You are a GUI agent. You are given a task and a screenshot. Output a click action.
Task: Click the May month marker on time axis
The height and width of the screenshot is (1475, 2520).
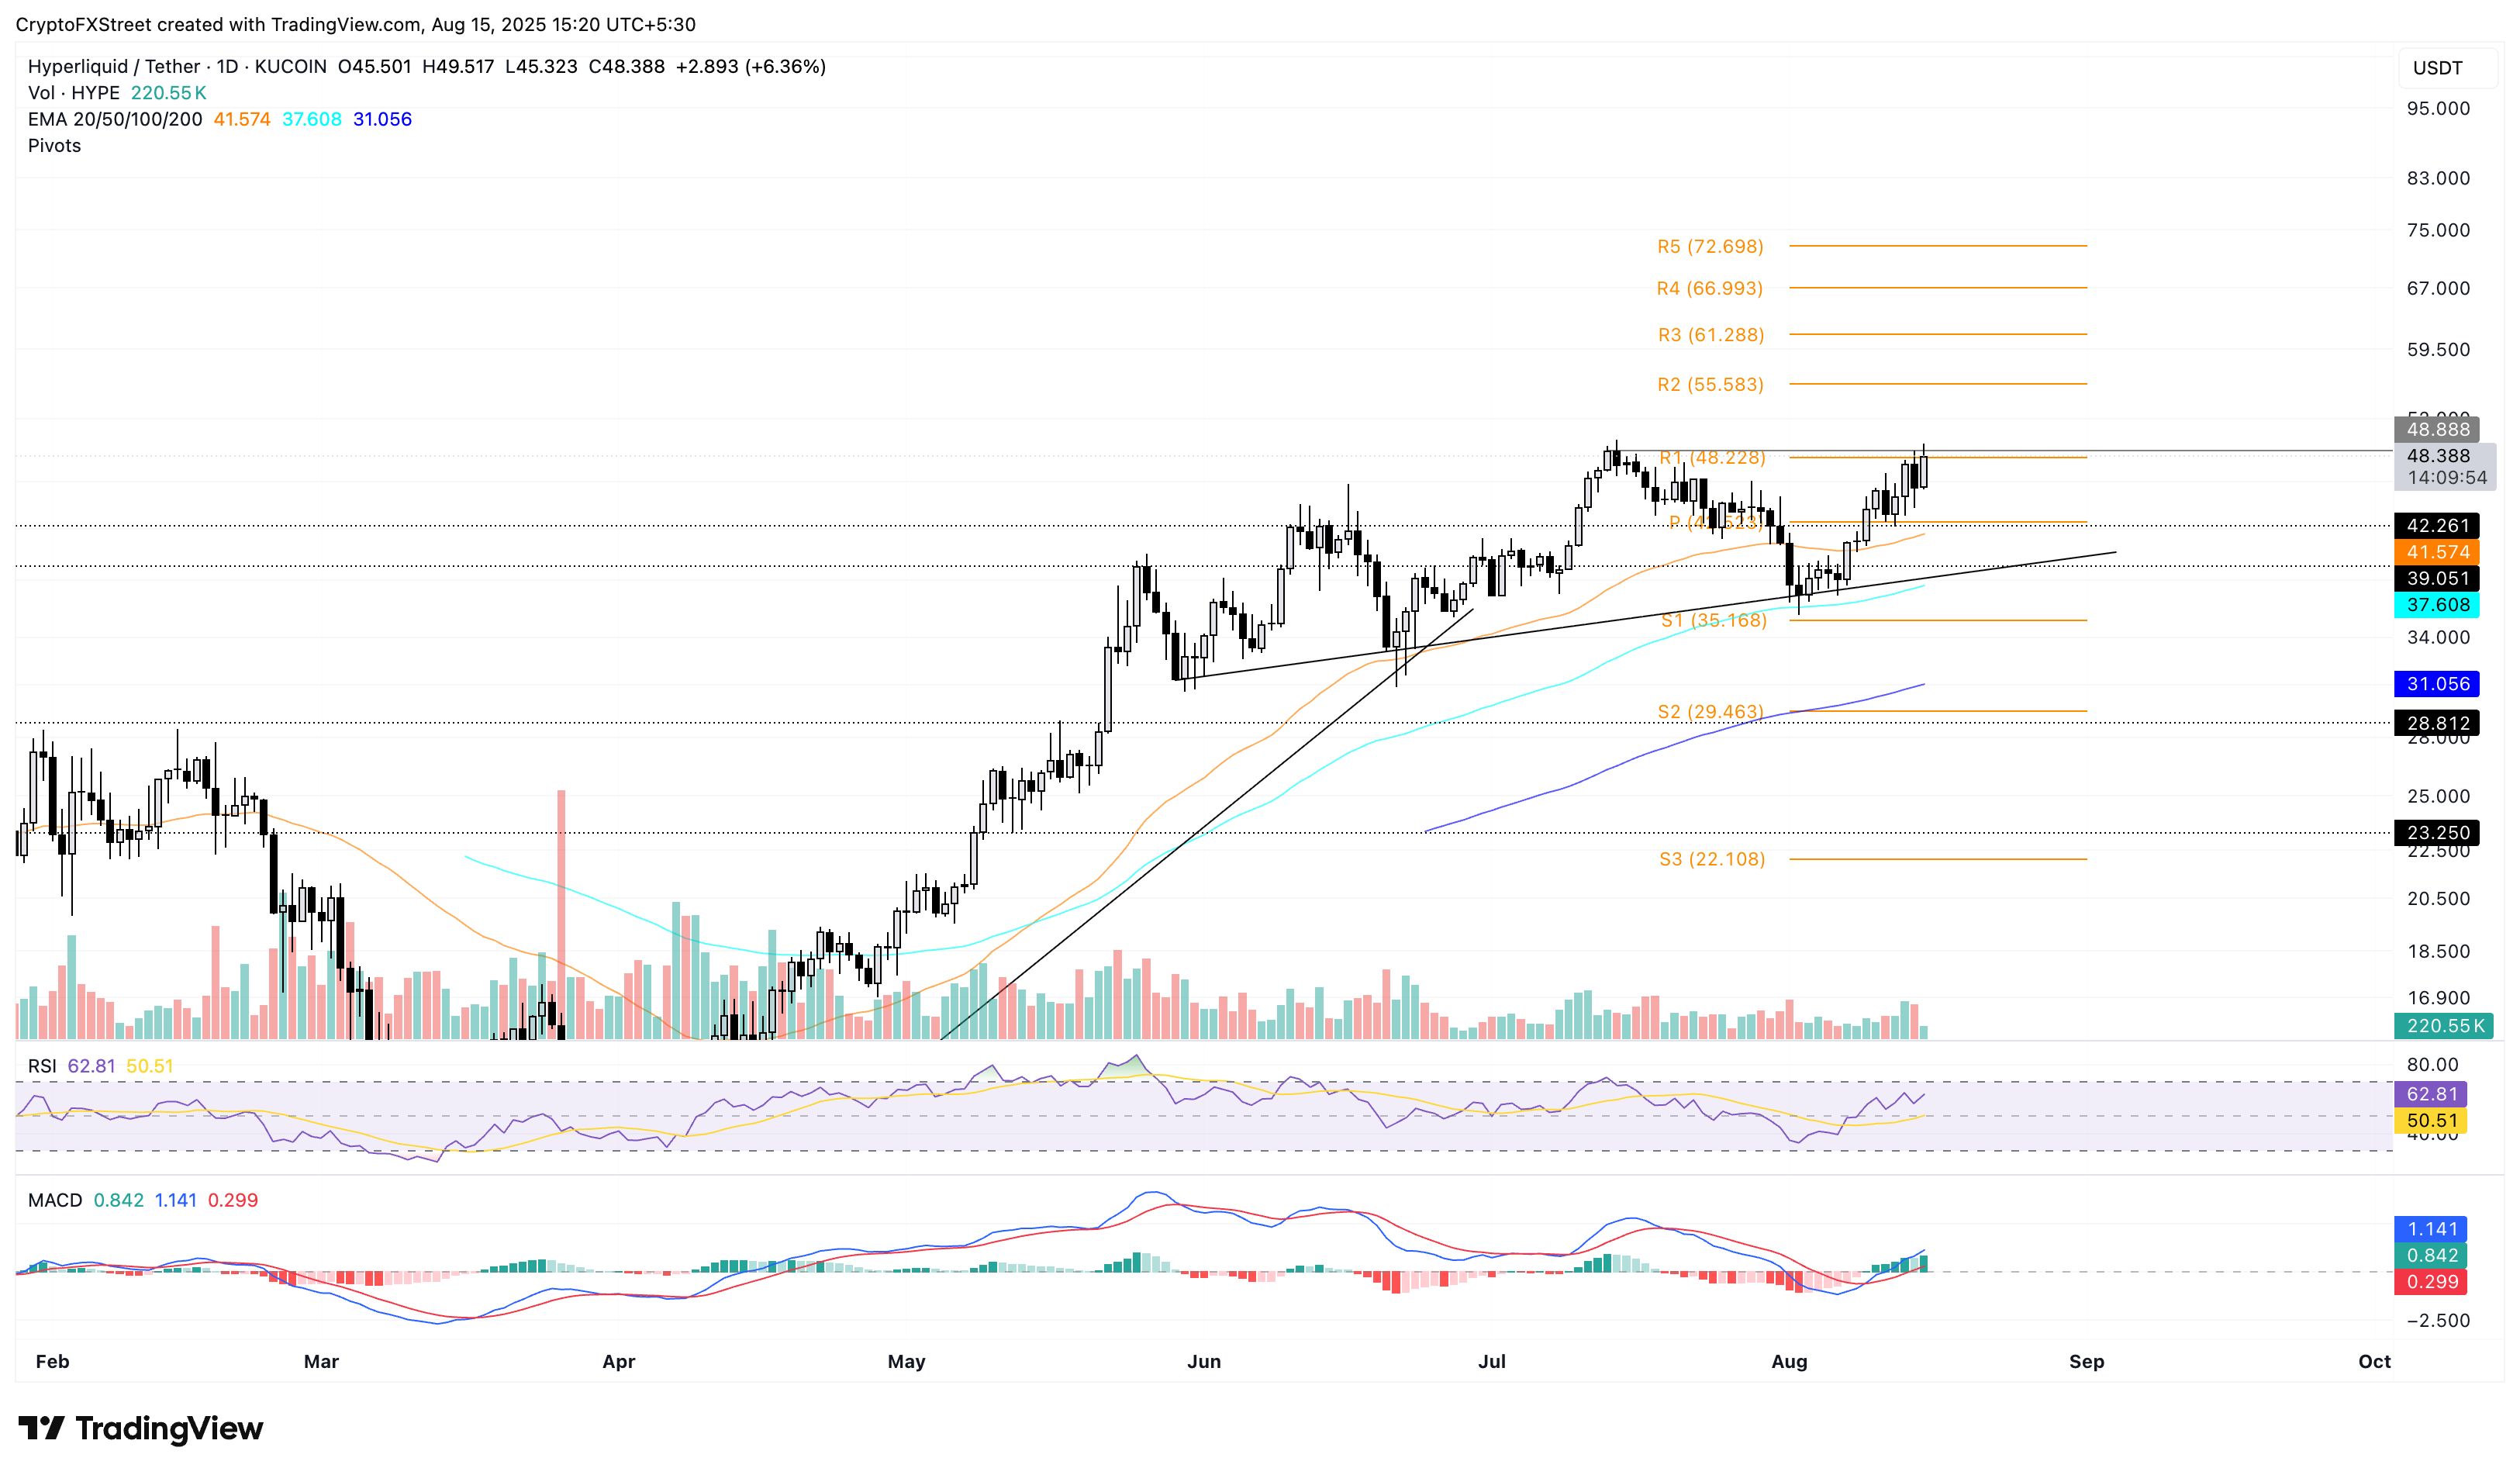[x=906, y=1361]
